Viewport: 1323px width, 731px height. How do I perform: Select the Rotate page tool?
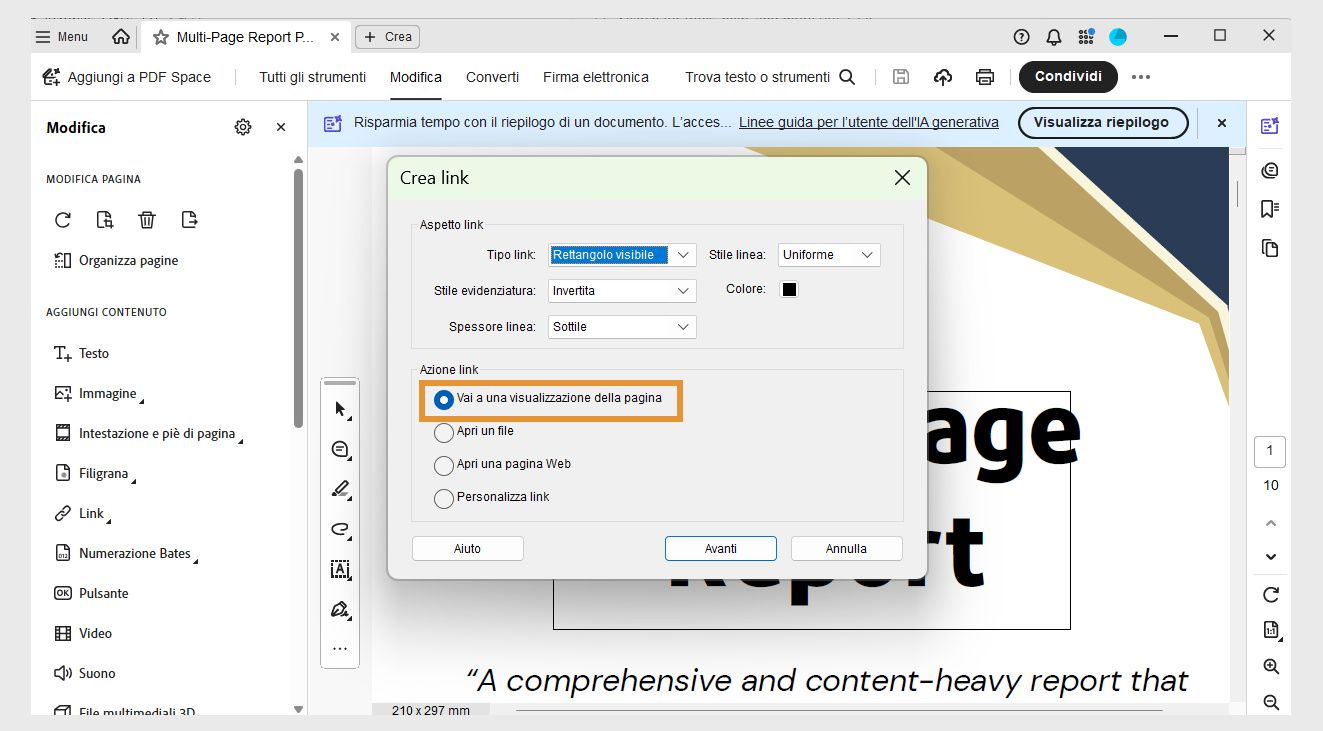pos(63,219)
